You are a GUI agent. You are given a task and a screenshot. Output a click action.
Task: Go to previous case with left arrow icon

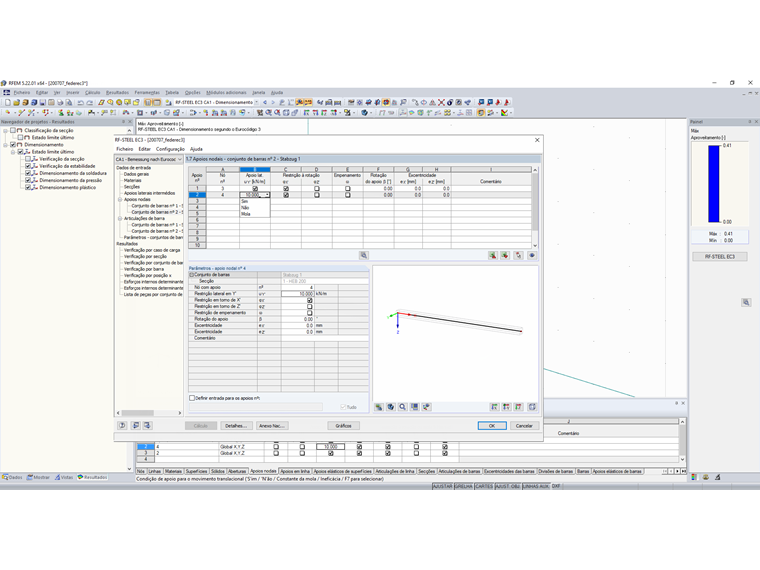click(x=265, y=102)
